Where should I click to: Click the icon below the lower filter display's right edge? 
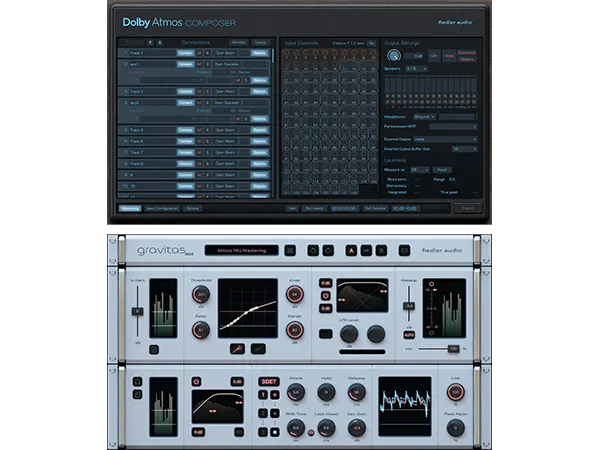coord(239,432)
